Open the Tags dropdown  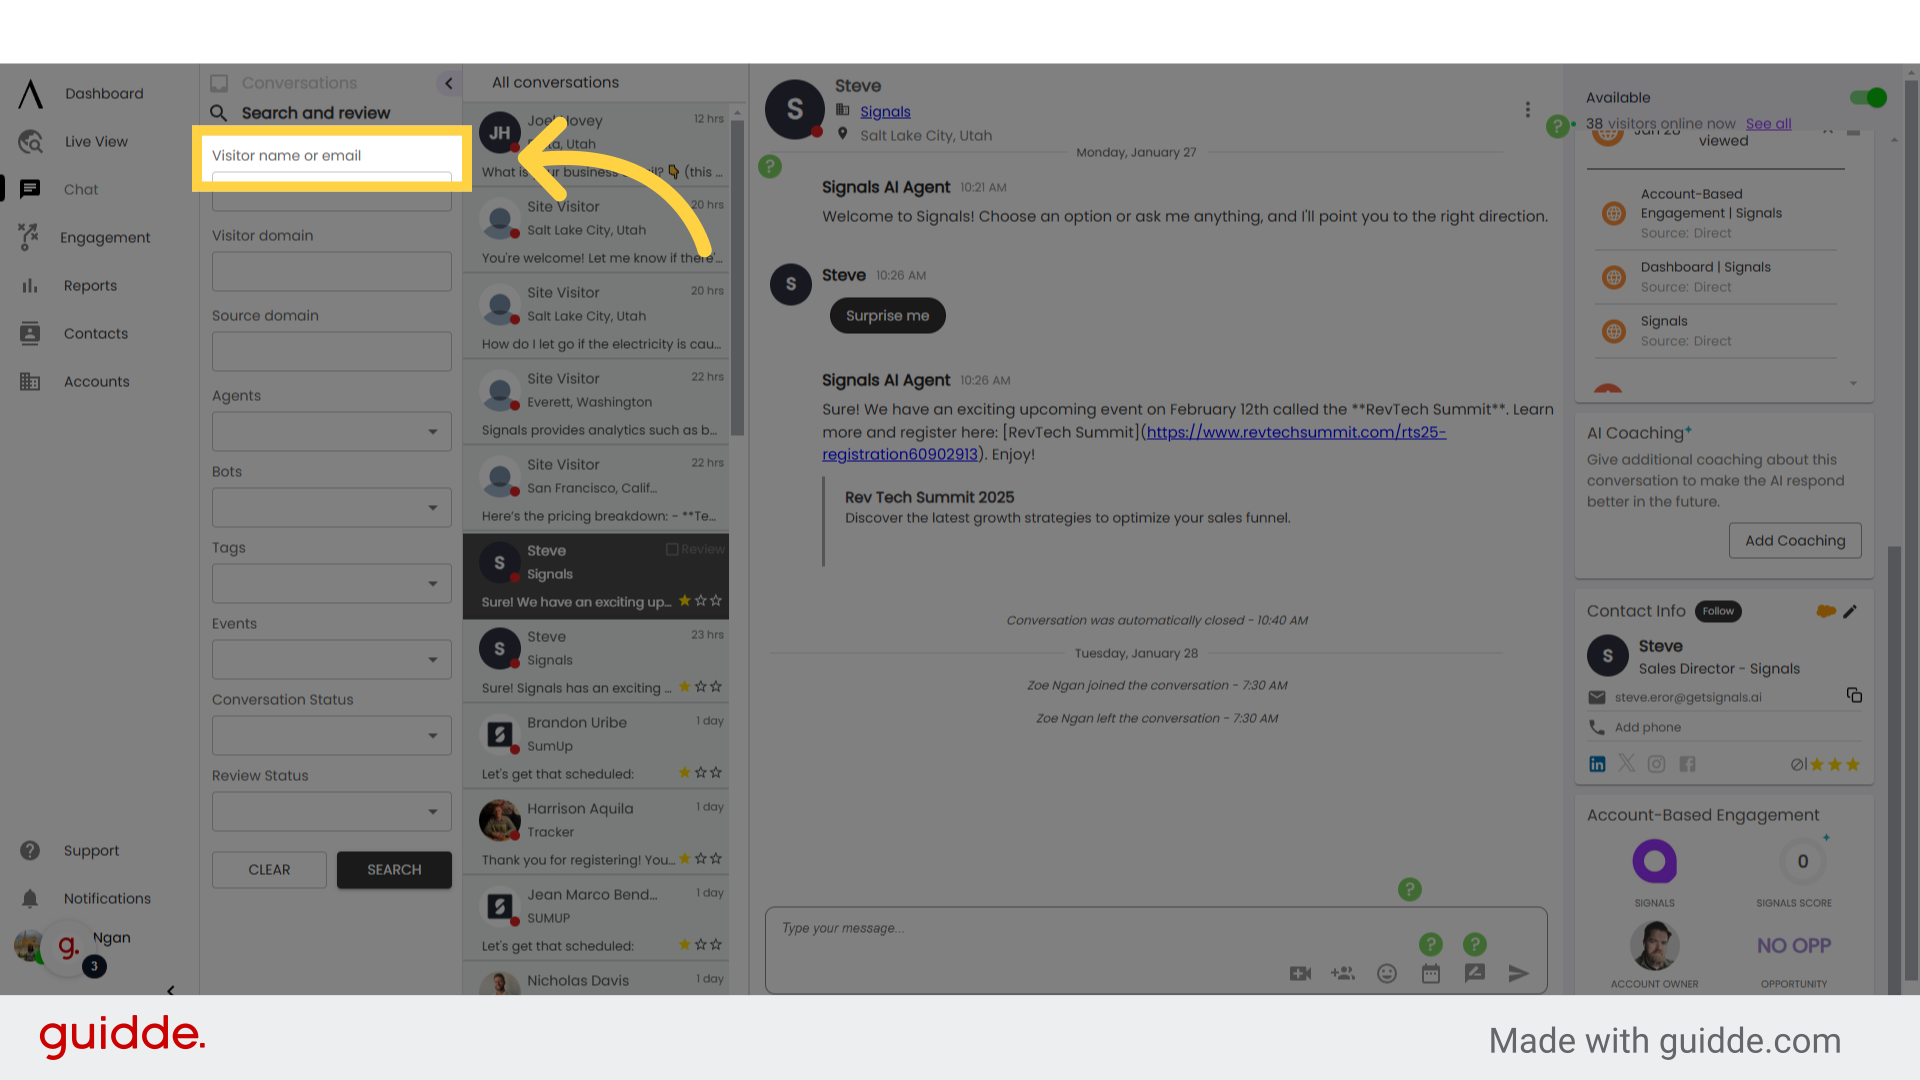pyautogui.click(x=332, y=583)
